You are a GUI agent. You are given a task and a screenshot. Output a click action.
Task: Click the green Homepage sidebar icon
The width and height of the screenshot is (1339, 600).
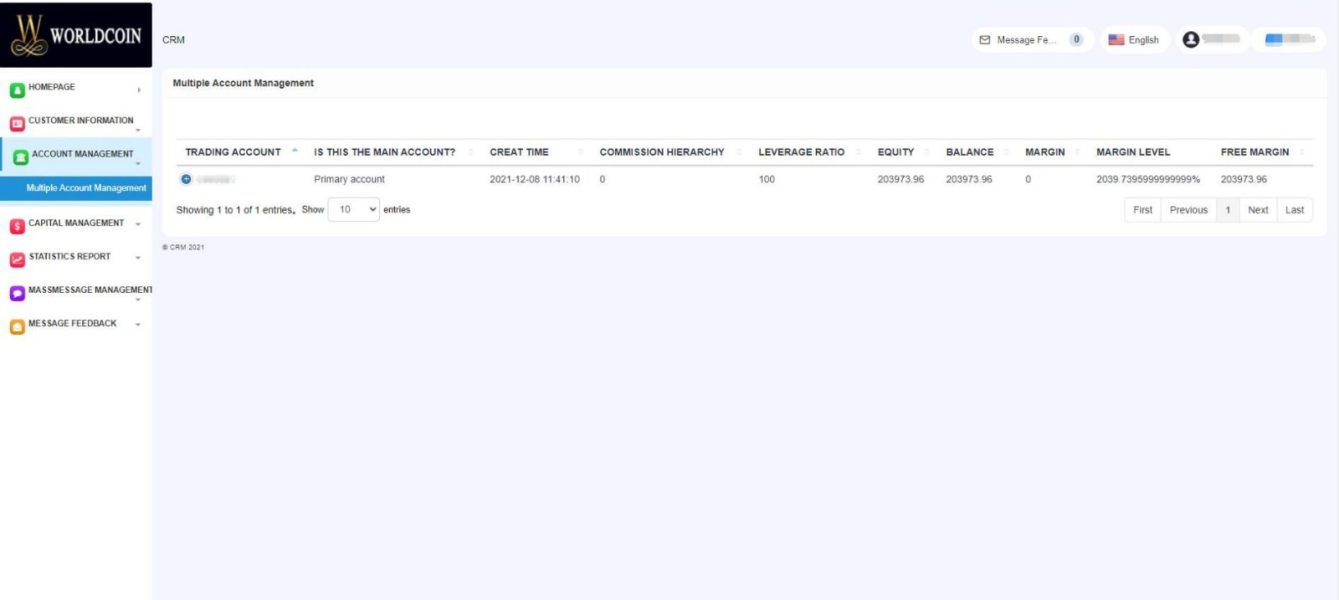(17, 90)
